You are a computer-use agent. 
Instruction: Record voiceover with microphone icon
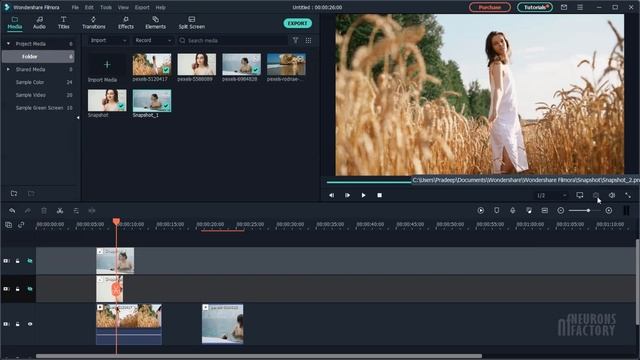pos(513,211)
